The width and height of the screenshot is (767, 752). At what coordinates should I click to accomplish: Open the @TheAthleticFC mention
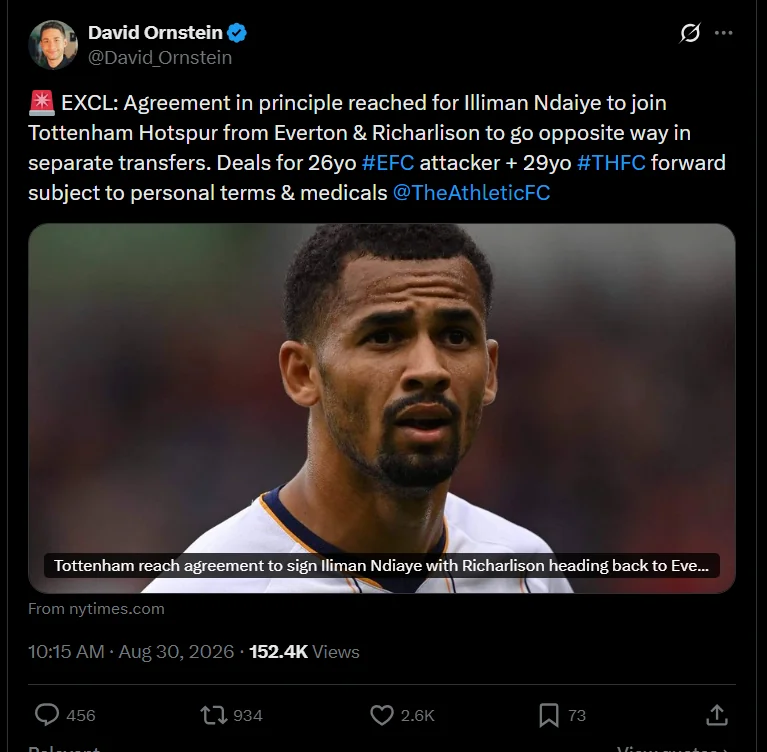tap(471, 193)
